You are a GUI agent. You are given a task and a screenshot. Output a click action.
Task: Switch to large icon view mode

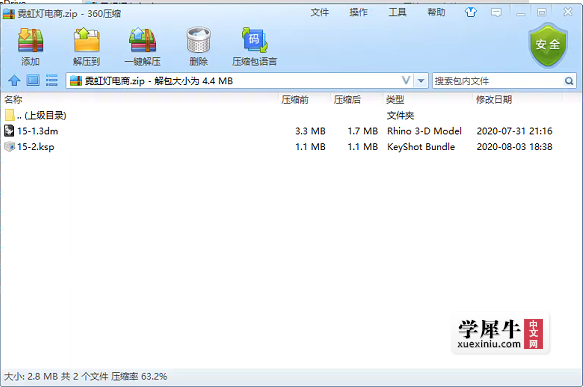point(33,80)
